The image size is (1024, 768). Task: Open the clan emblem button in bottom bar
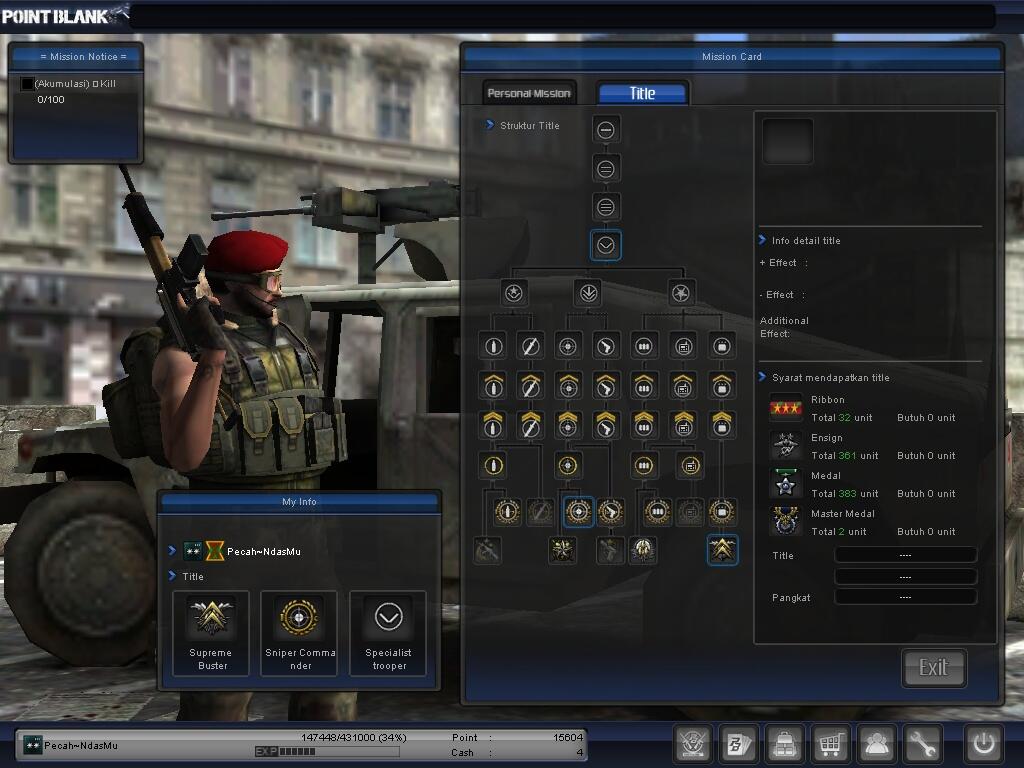692,743
